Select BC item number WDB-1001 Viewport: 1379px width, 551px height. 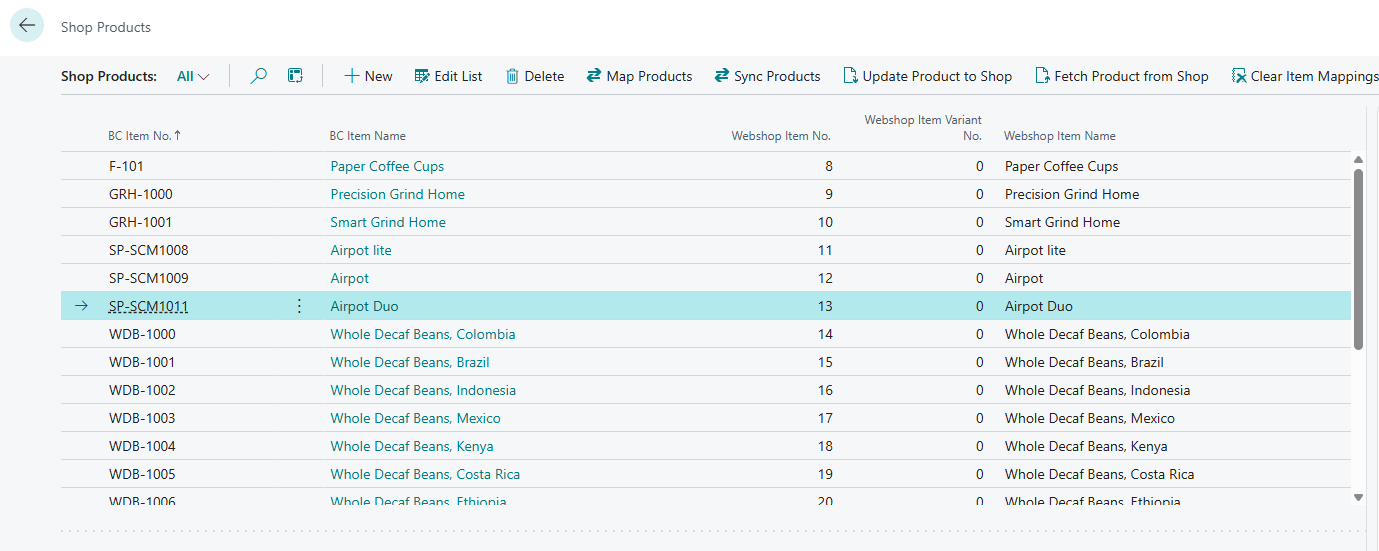click(x=142, y=362)
